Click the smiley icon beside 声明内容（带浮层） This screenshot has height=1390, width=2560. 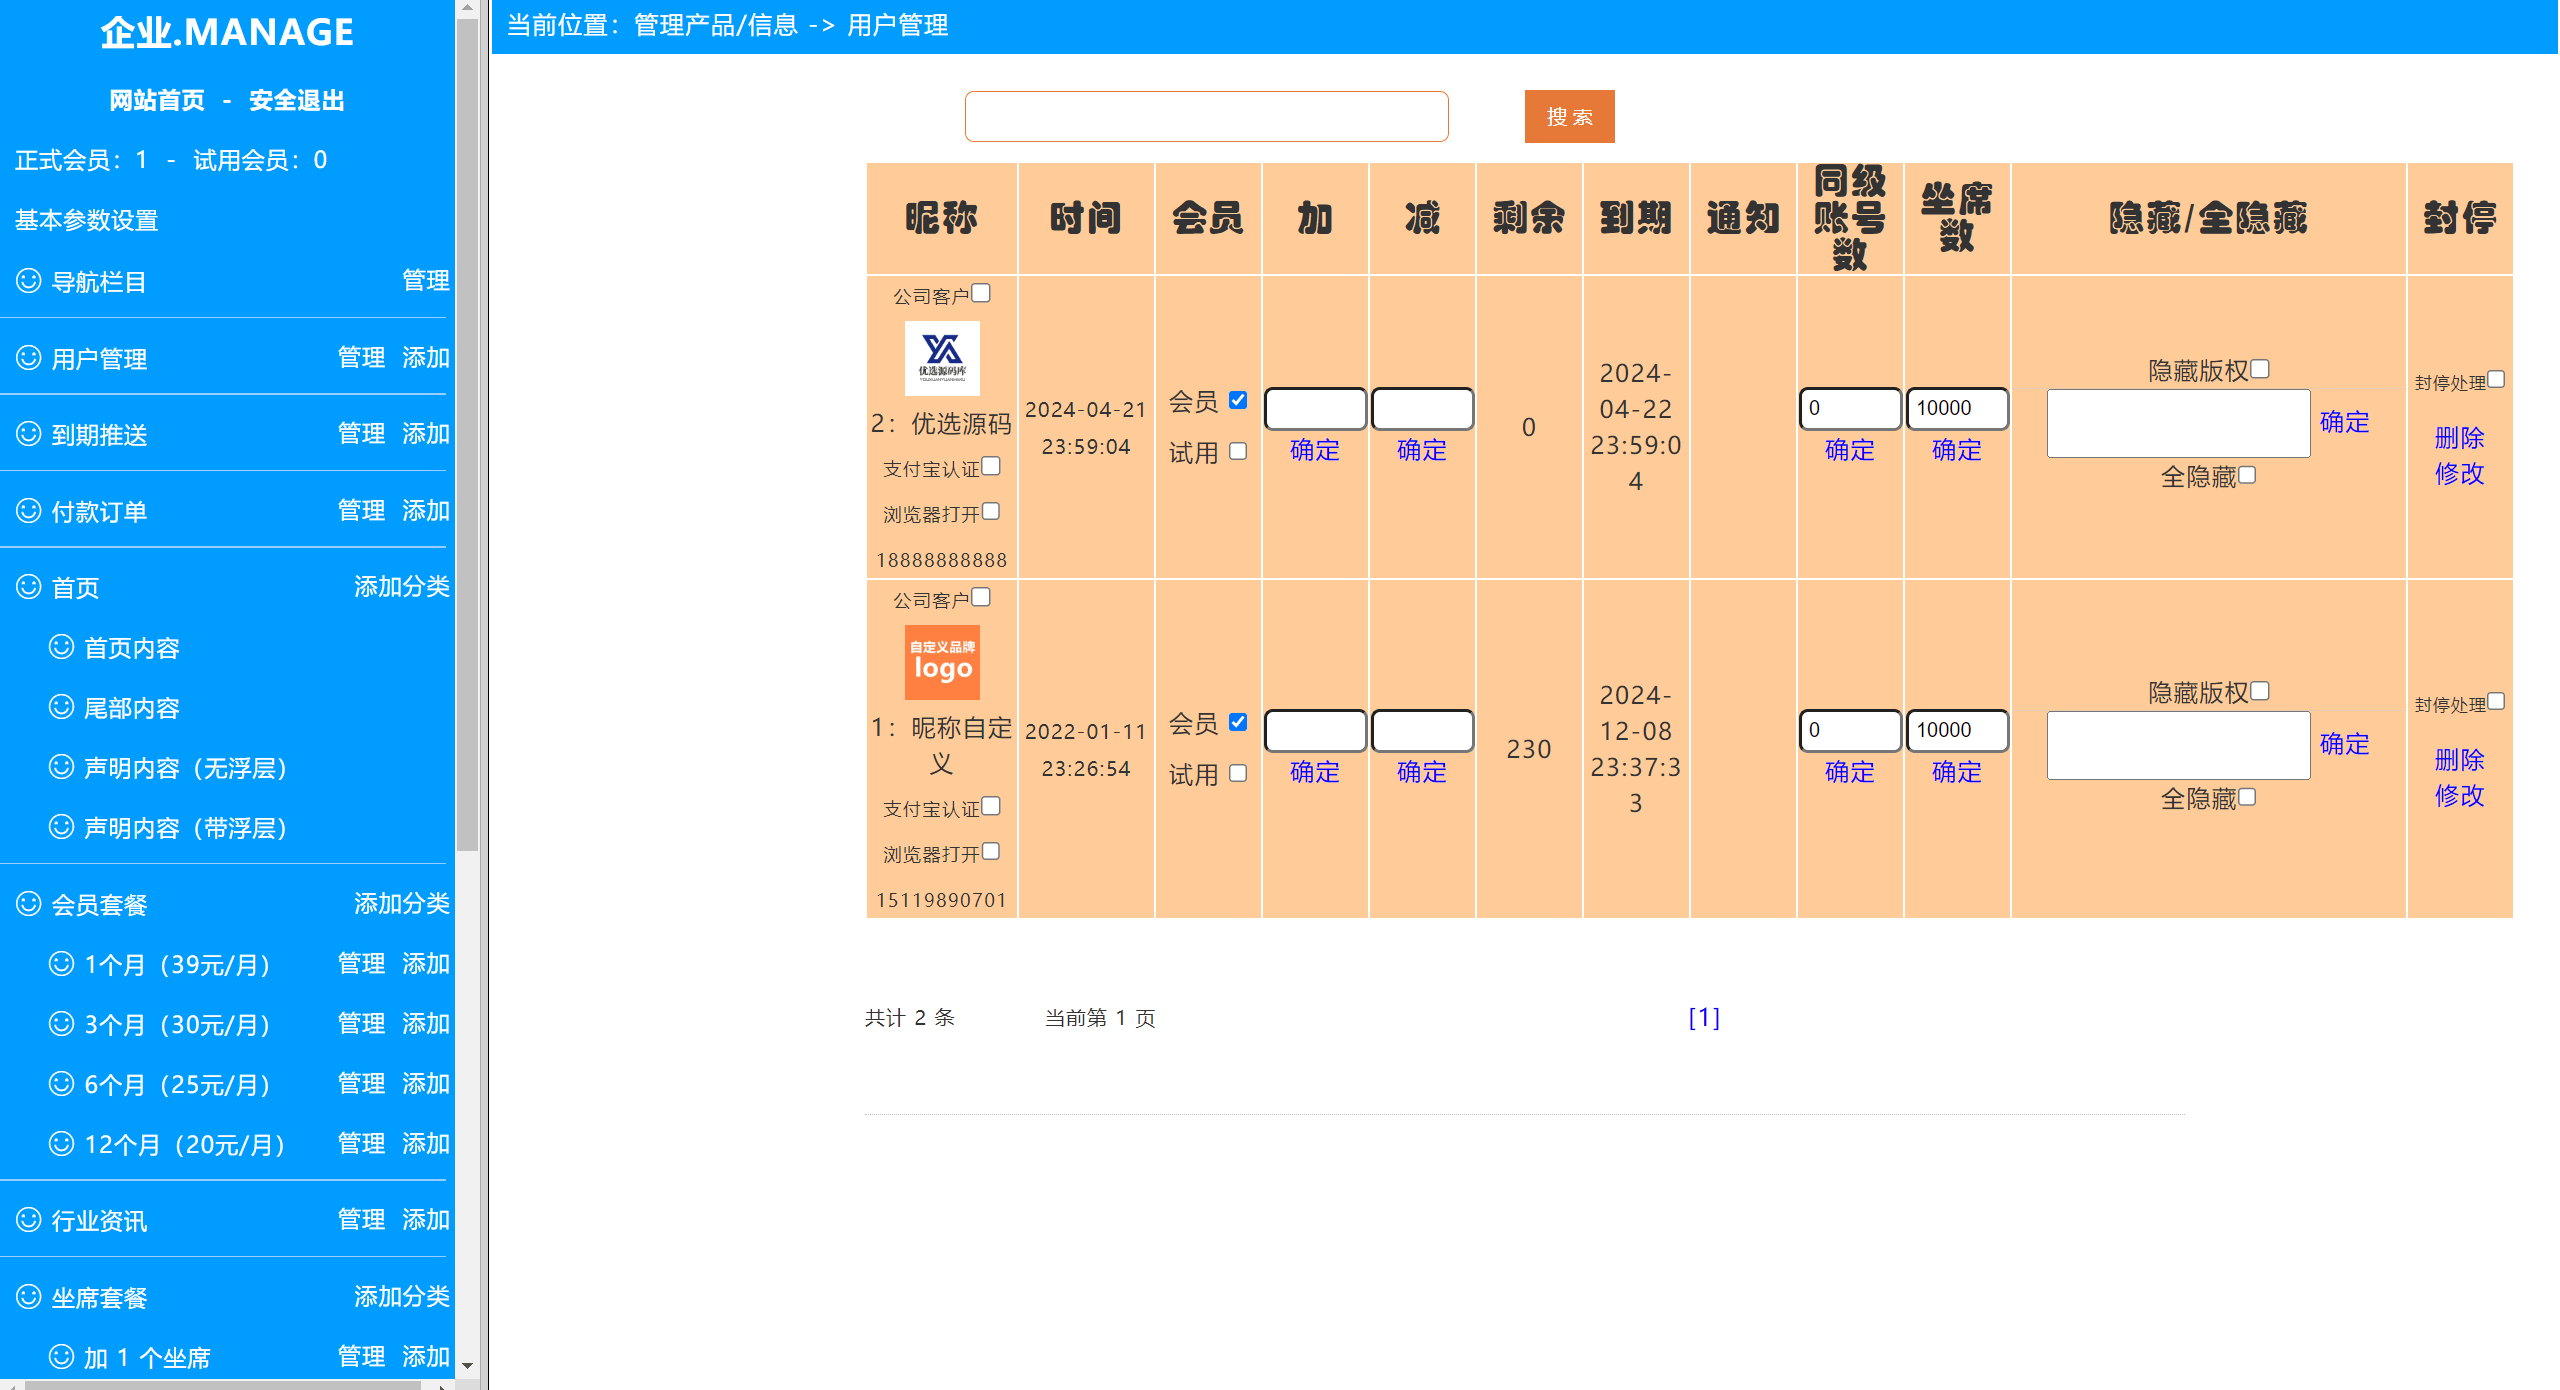(62, 827)
